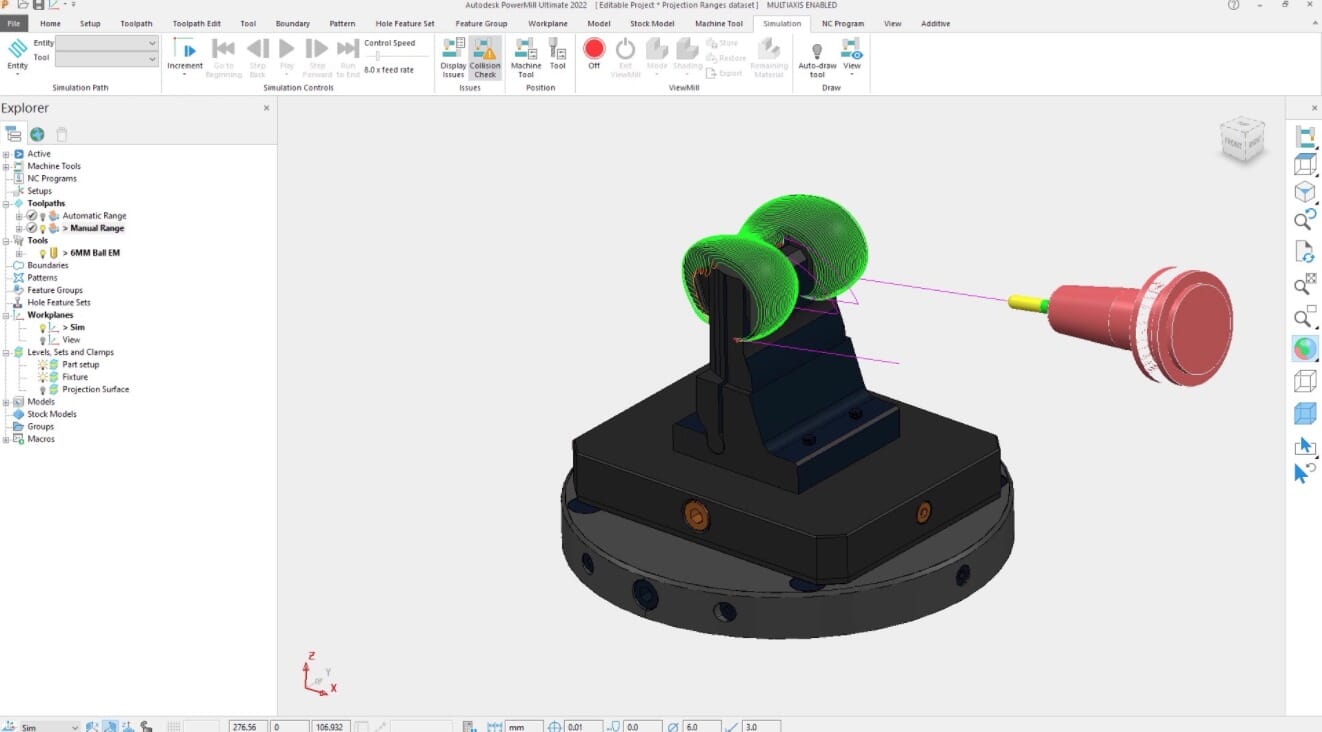The height and width of the screenshot is (732, 1322).
Task: Toggle visibility of the 6MM Ball EM tool
Action: (43, 253)
